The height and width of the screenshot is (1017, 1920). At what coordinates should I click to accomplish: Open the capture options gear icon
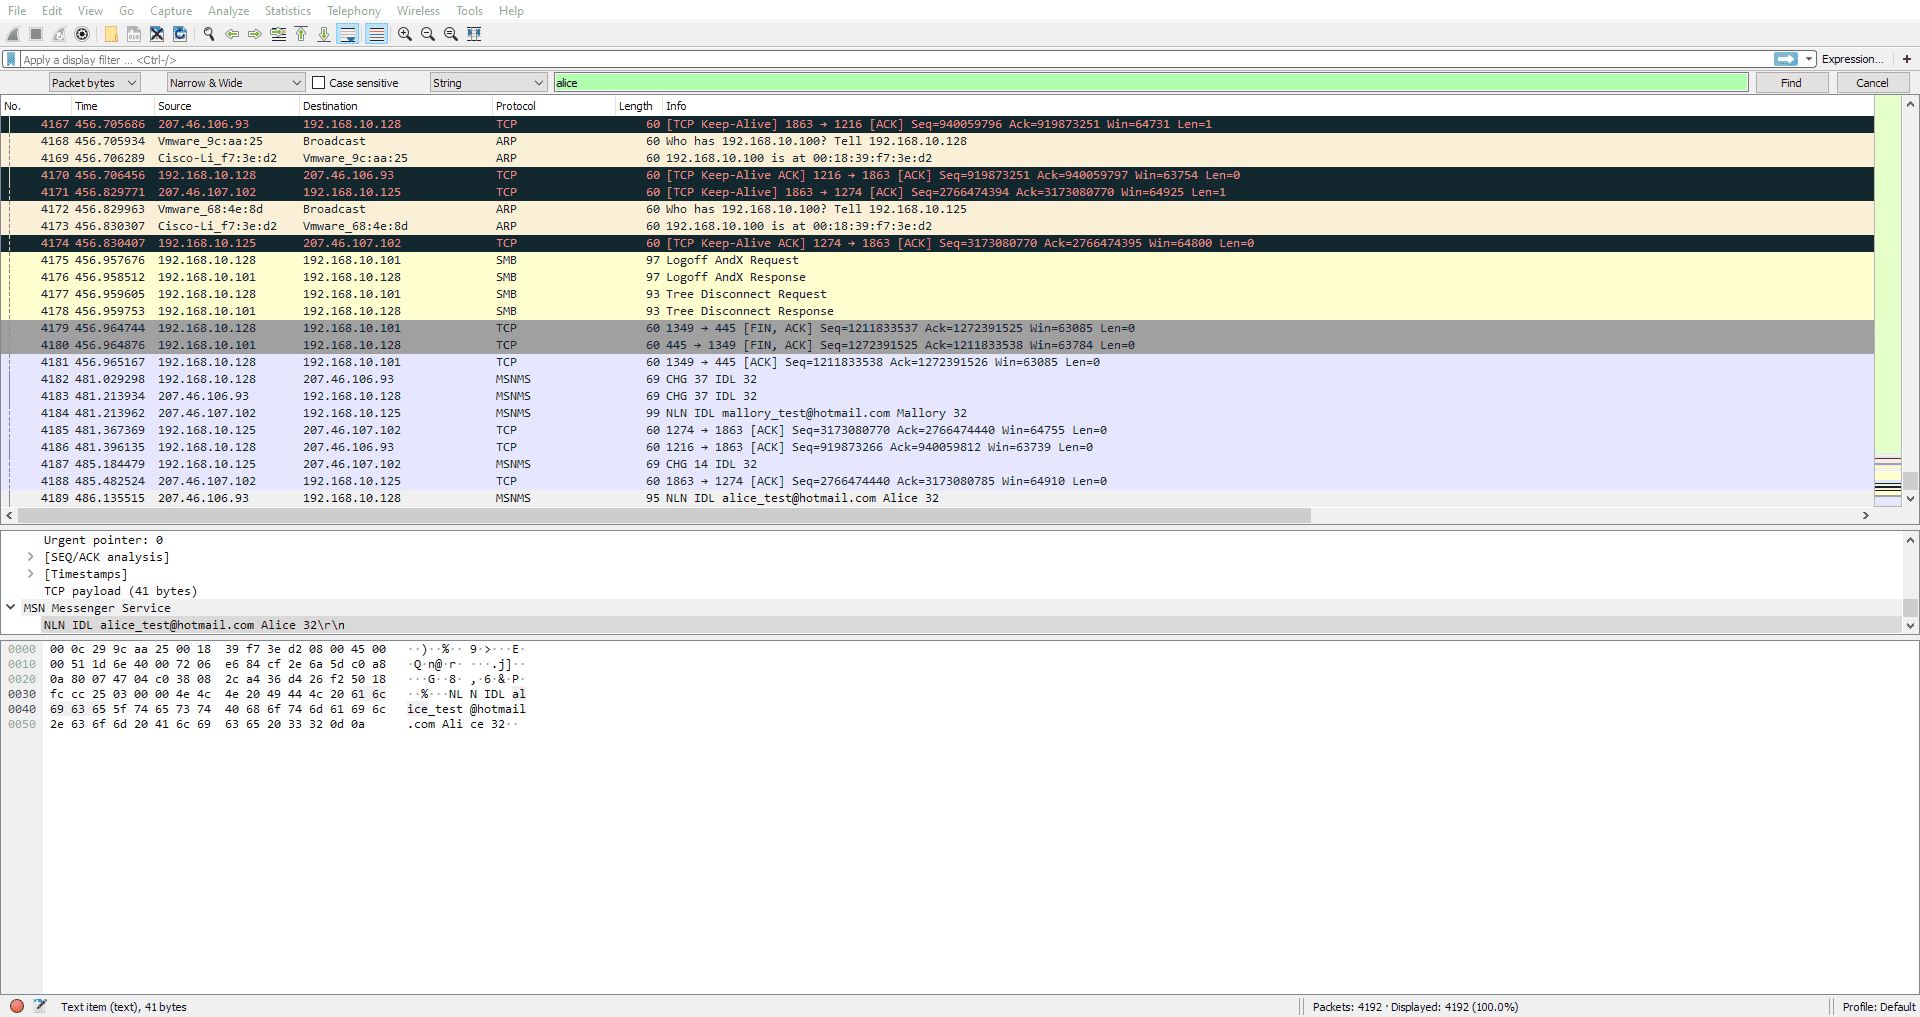coord(82,34)
